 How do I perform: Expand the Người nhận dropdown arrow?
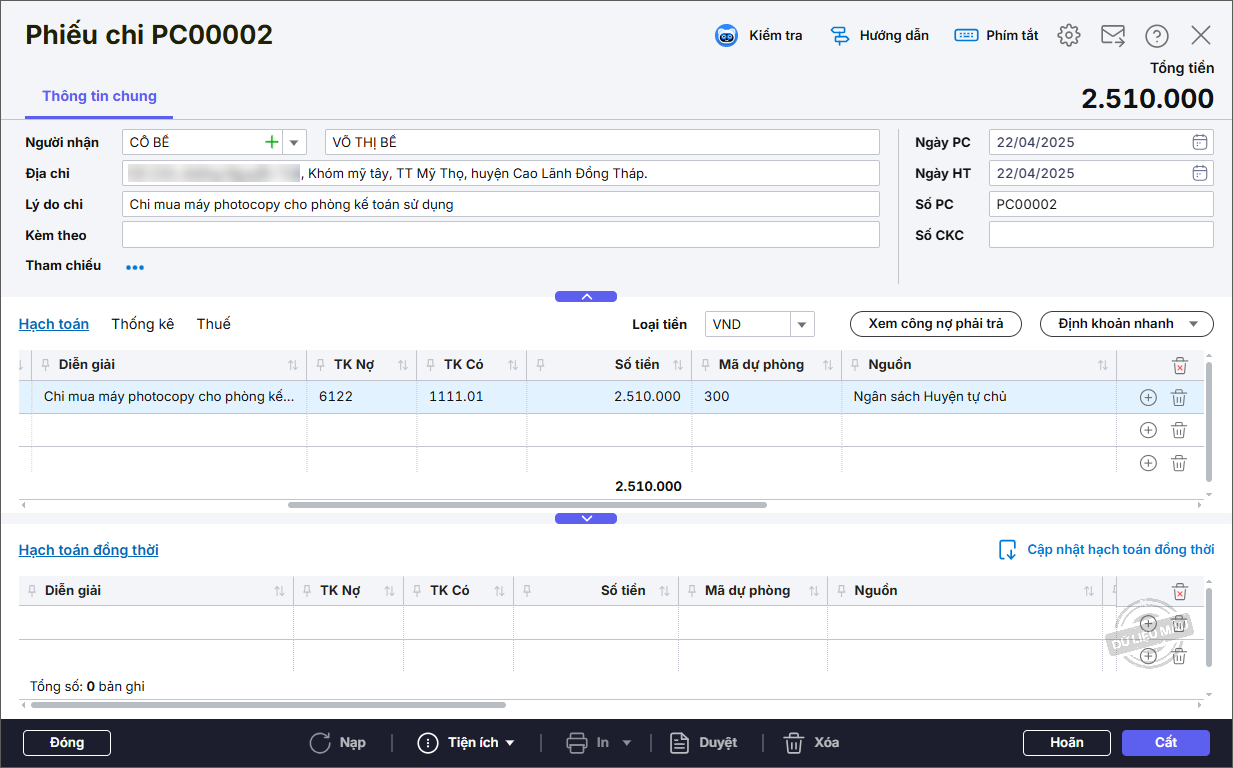[294, 142]
